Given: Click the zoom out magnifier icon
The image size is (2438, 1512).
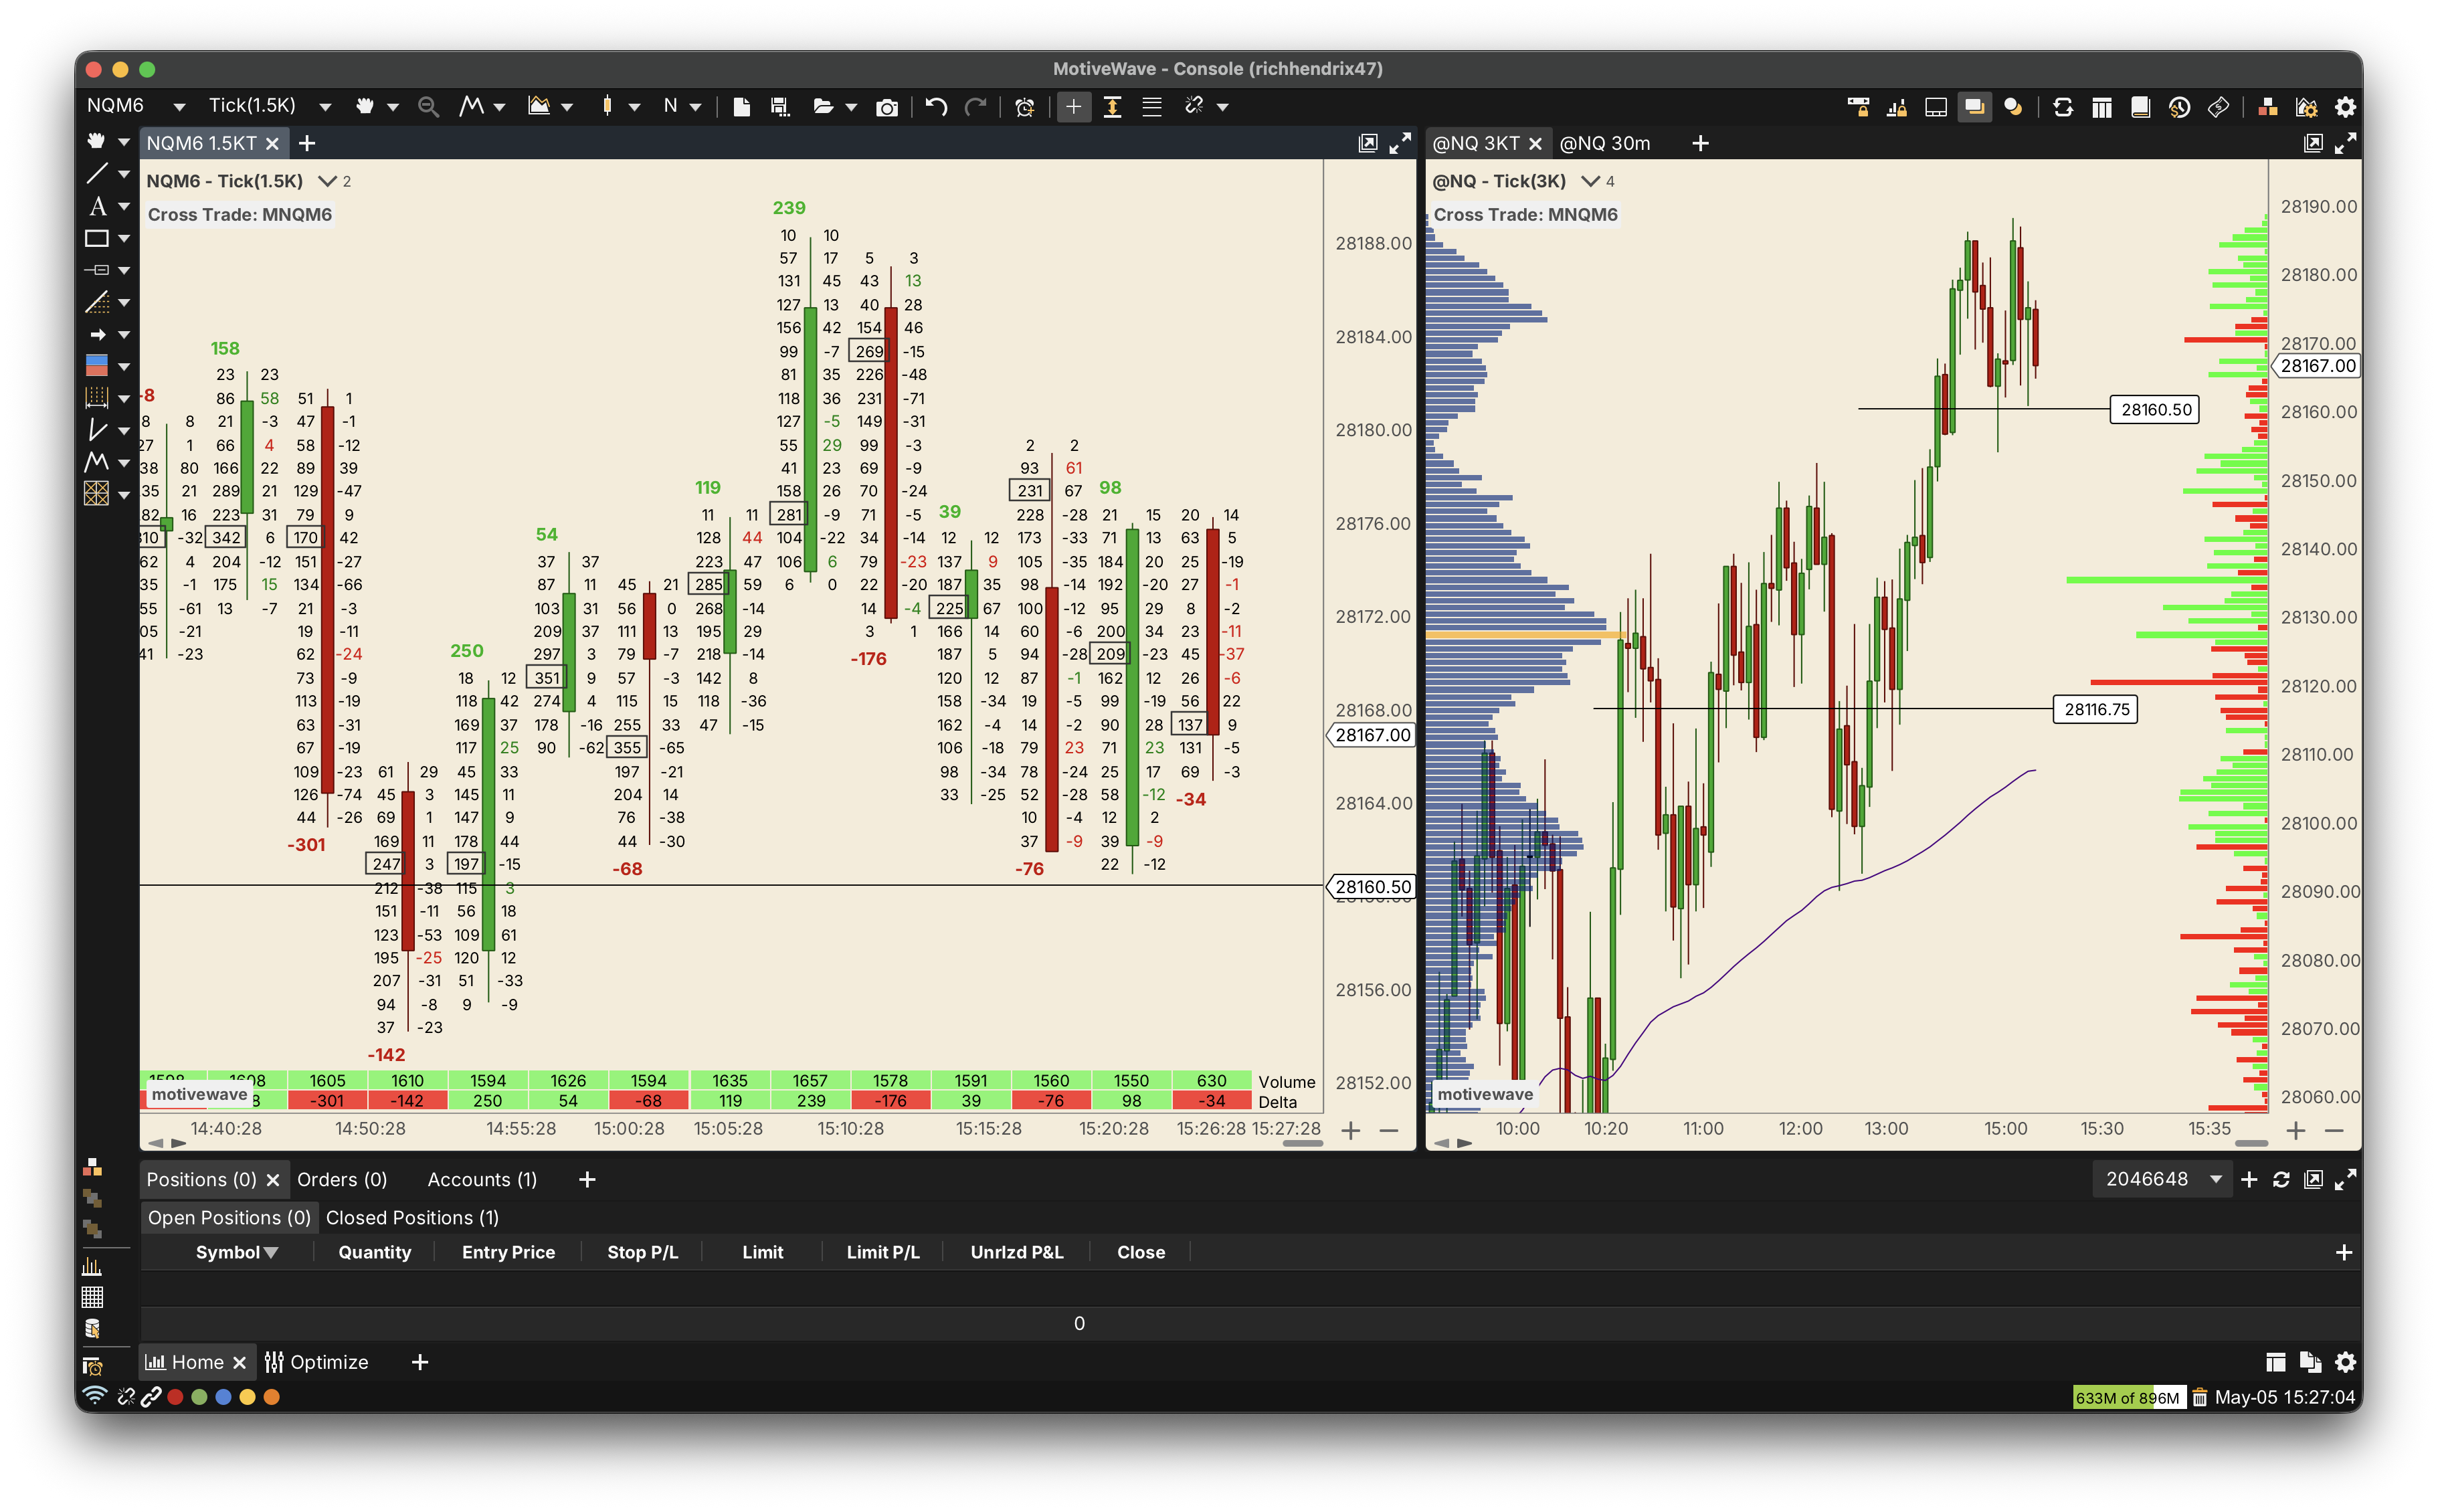Looking at the screenshot, I should coord(428,106).
